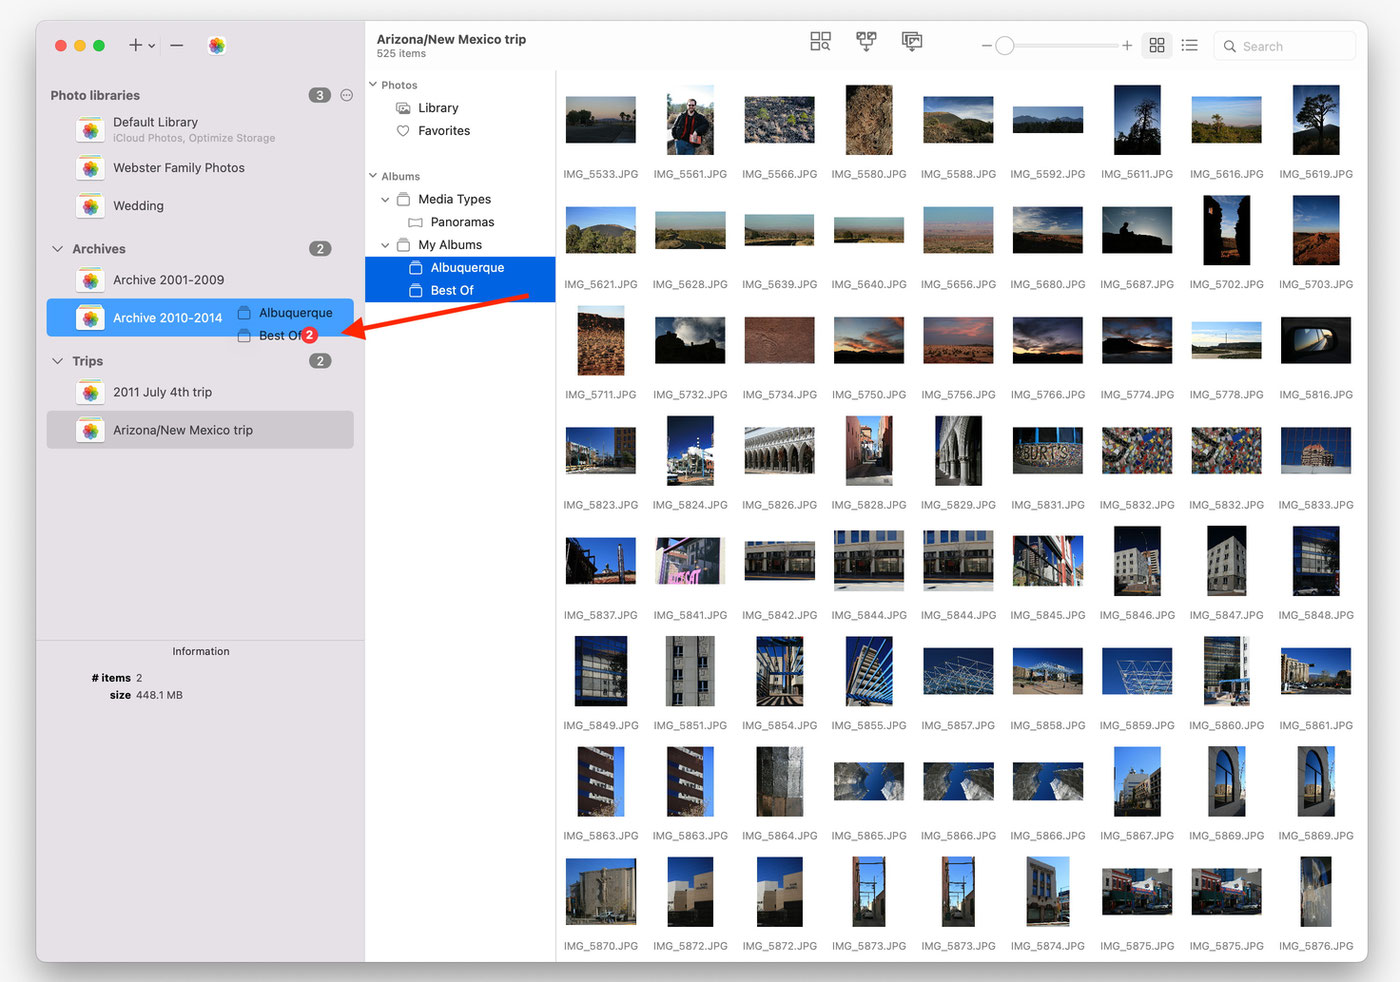Click the Favorites heart item
Viewport: 1400px width, 982px height.
coord(443,131)
